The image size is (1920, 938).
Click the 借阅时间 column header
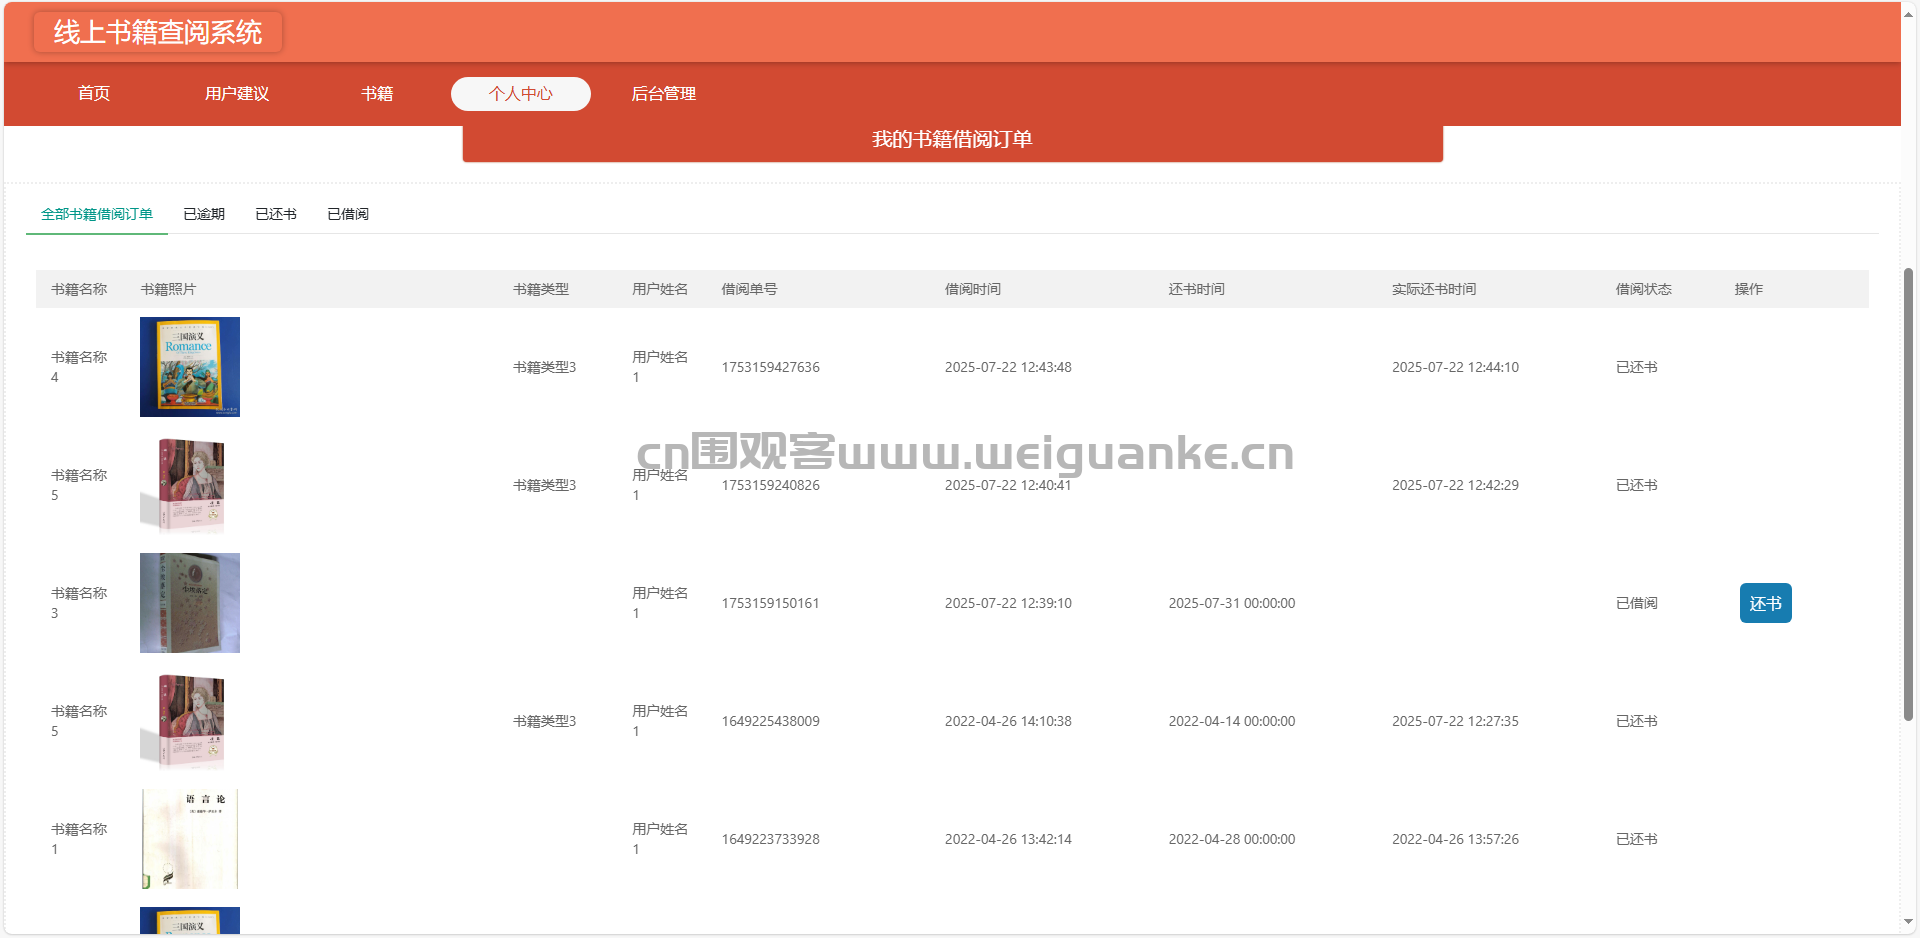pos(973,289)
